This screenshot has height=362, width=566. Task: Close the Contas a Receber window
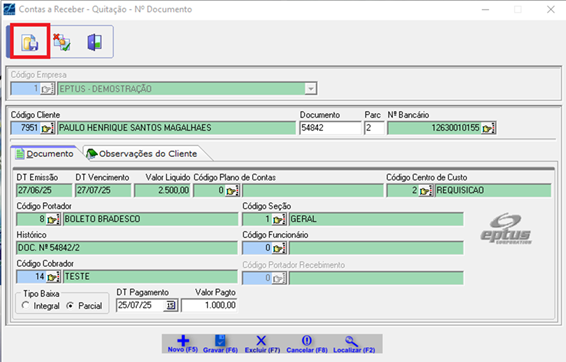tap(550, 9)
